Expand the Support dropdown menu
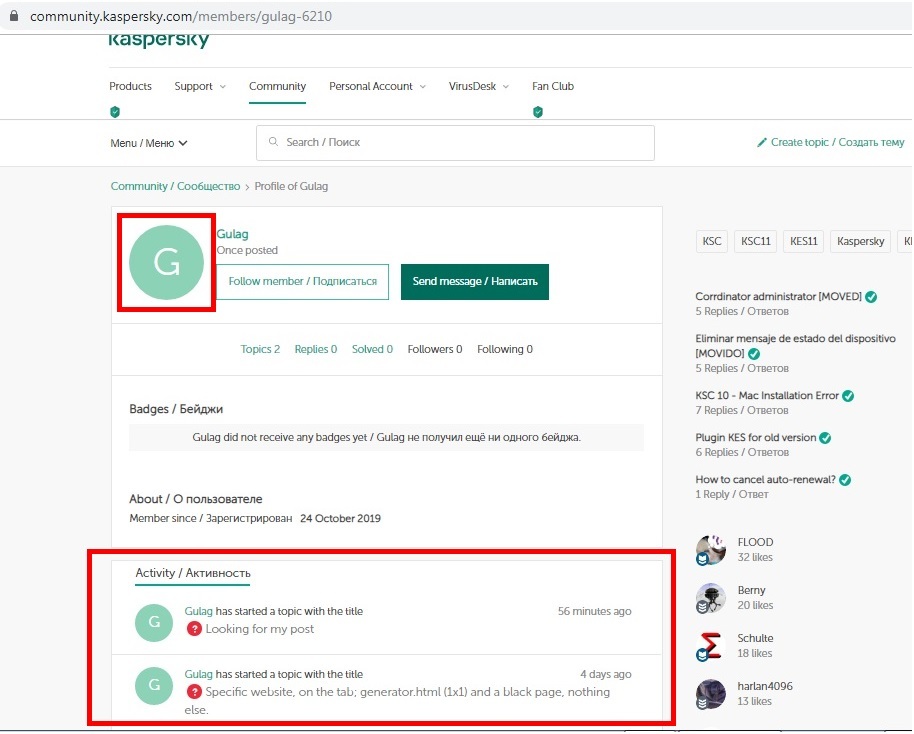Viewport: 914px width, 734px height. (x=200, y=86)
